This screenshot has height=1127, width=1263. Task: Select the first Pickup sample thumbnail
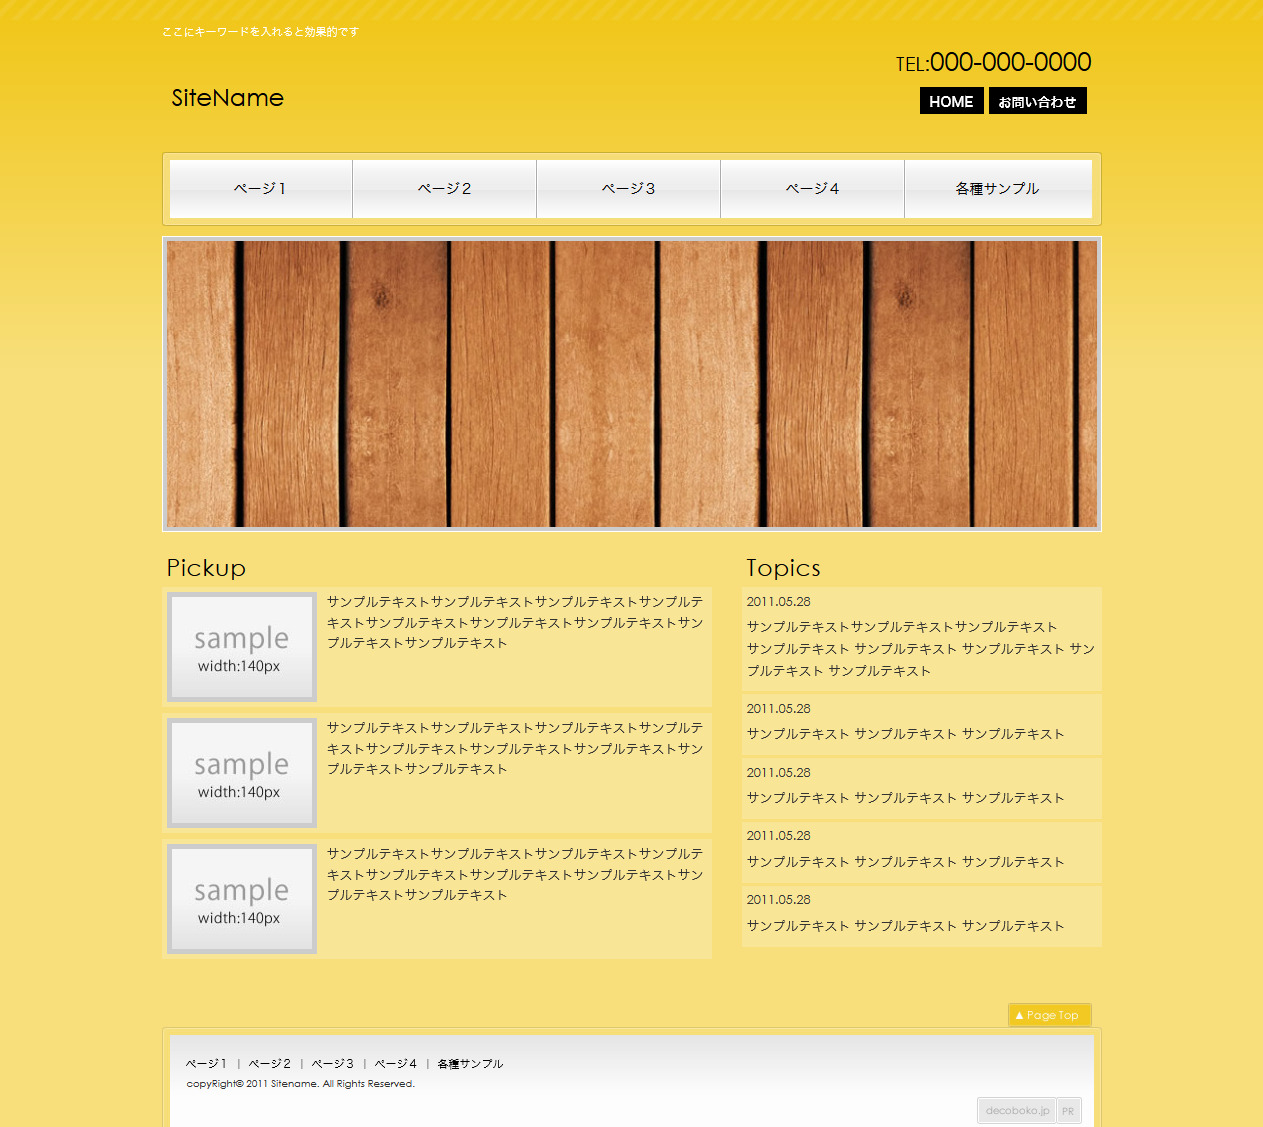pyautogui.click(x=242, y=647)
